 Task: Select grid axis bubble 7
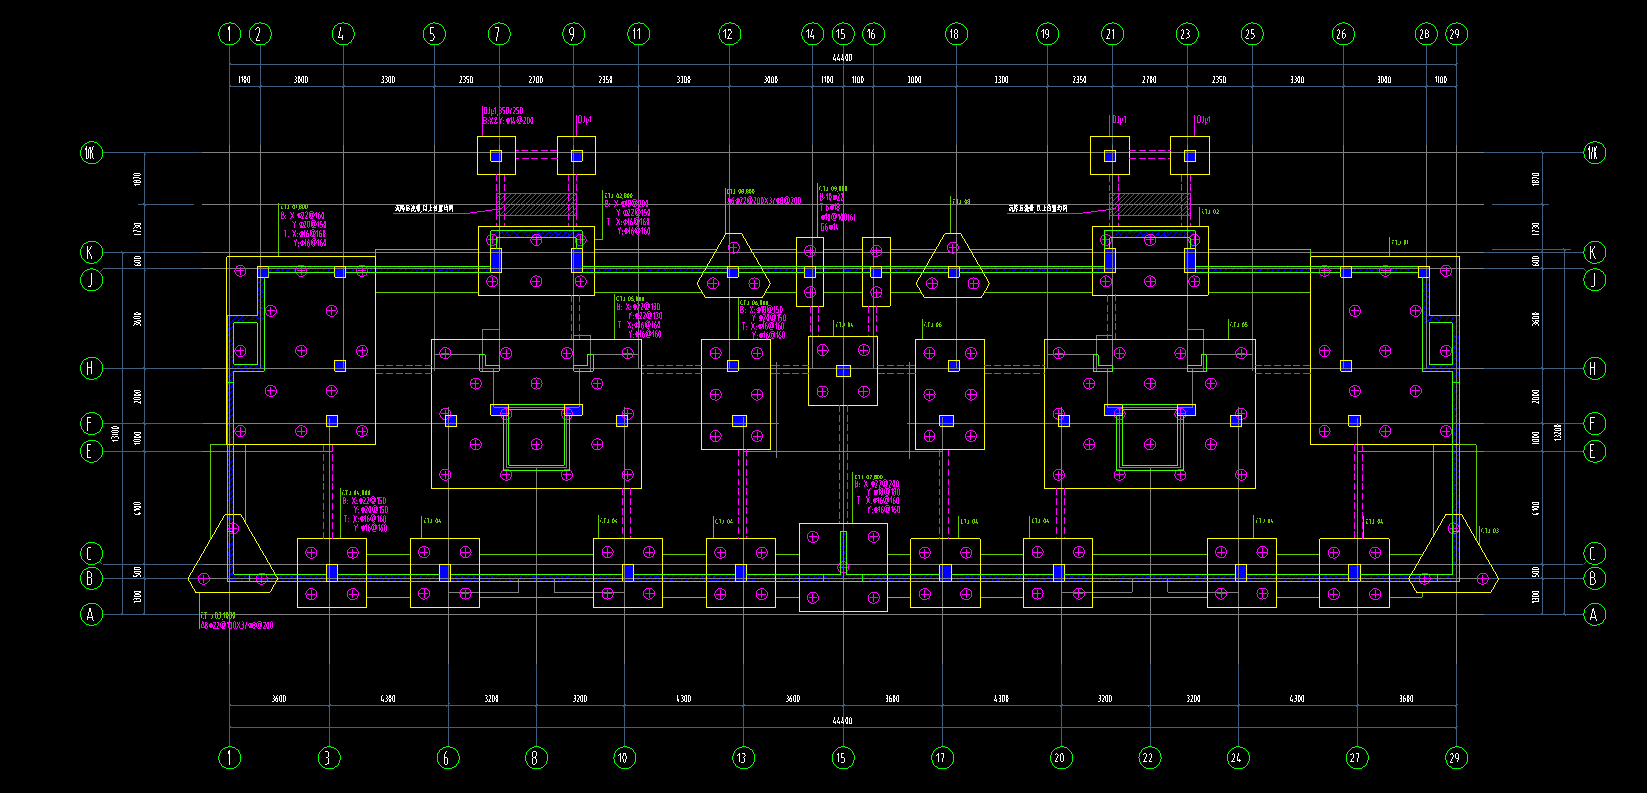499,34
